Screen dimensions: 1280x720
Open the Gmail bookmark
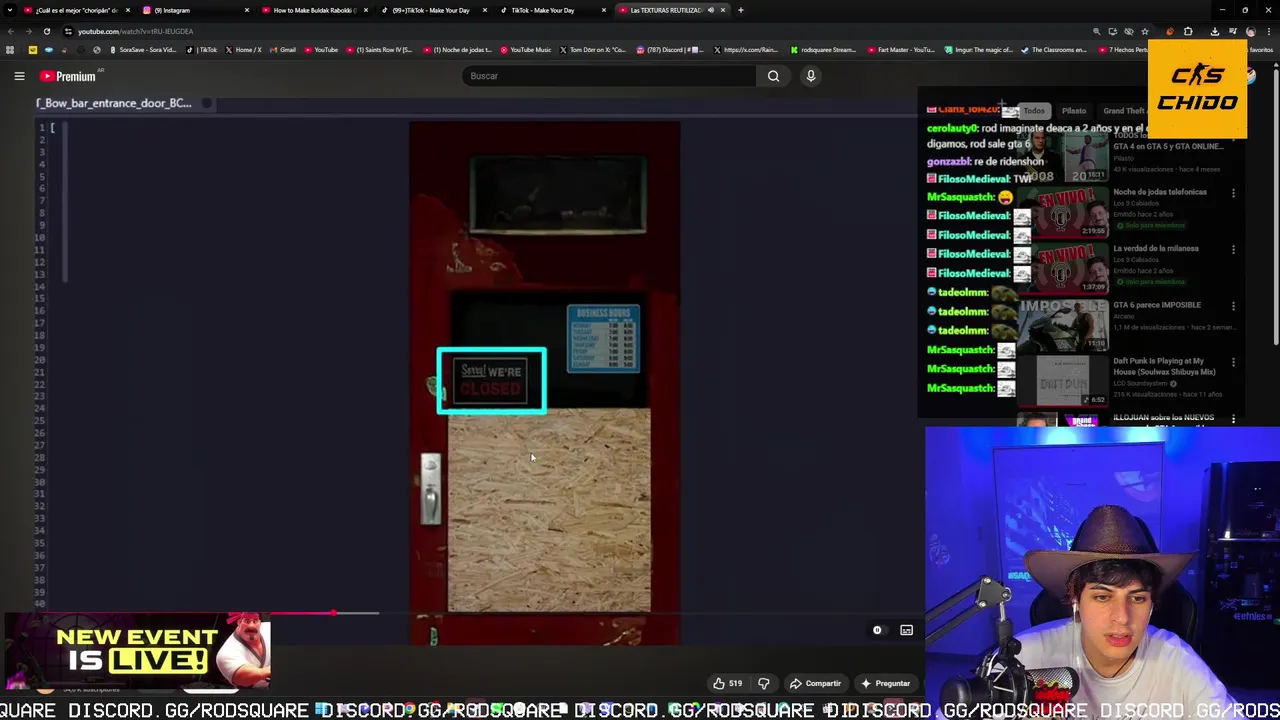283,50
